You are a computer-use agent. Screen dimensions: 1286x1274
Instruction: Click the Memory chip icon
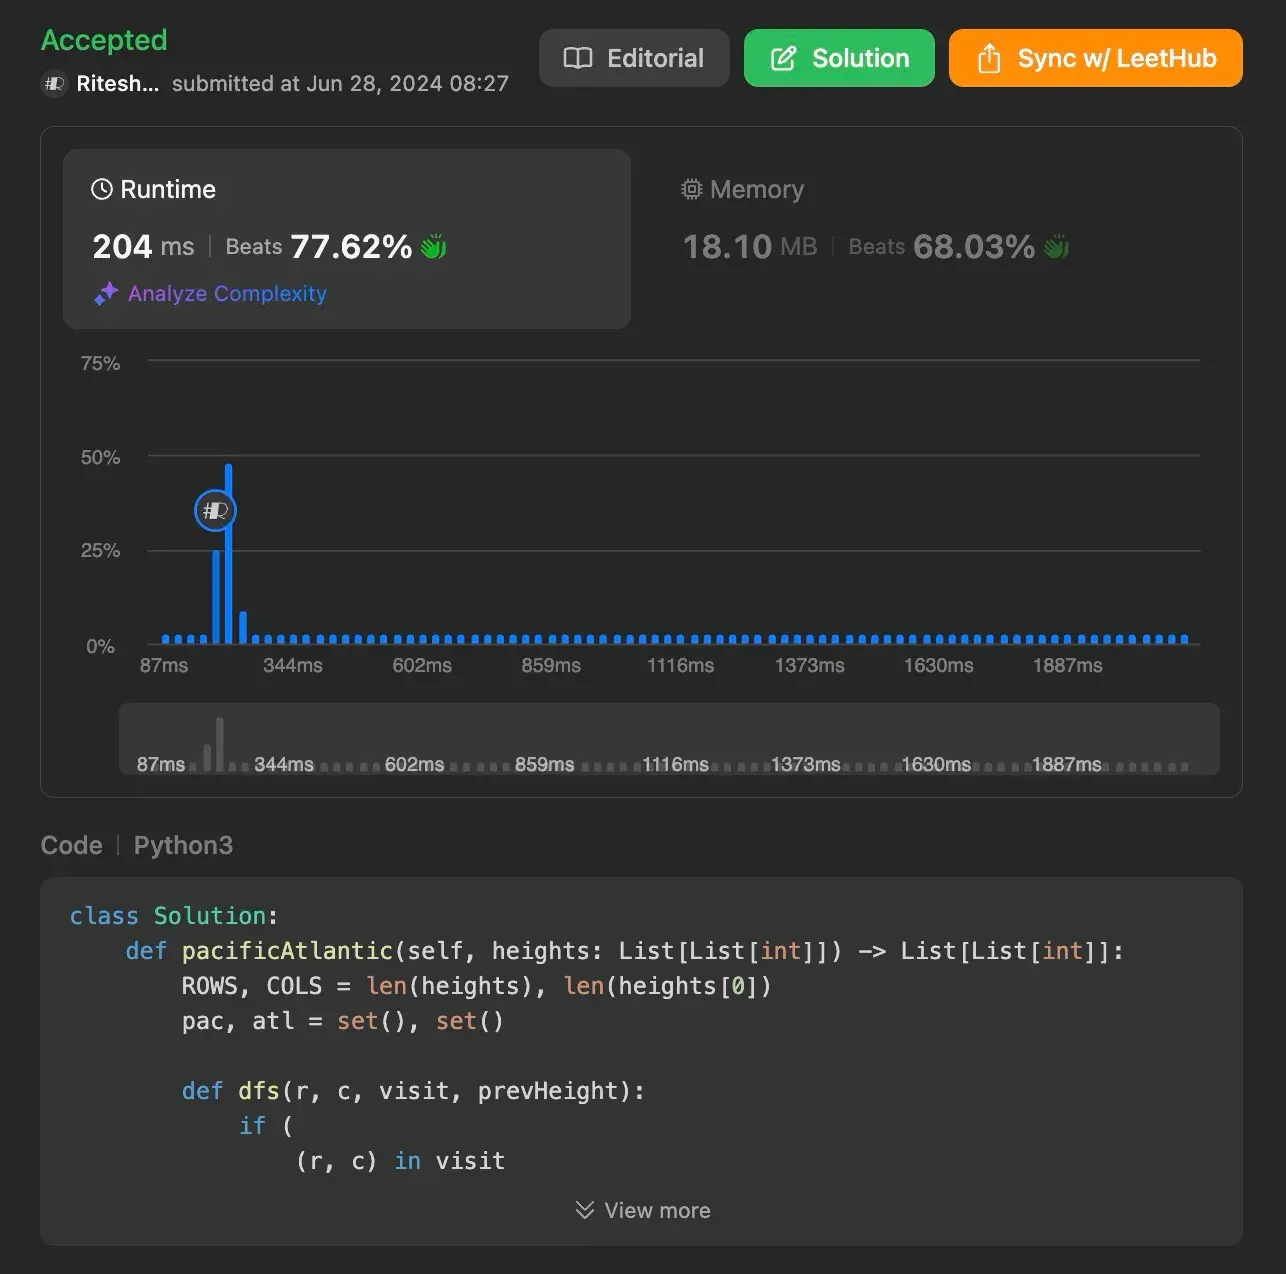coord(691,189)
